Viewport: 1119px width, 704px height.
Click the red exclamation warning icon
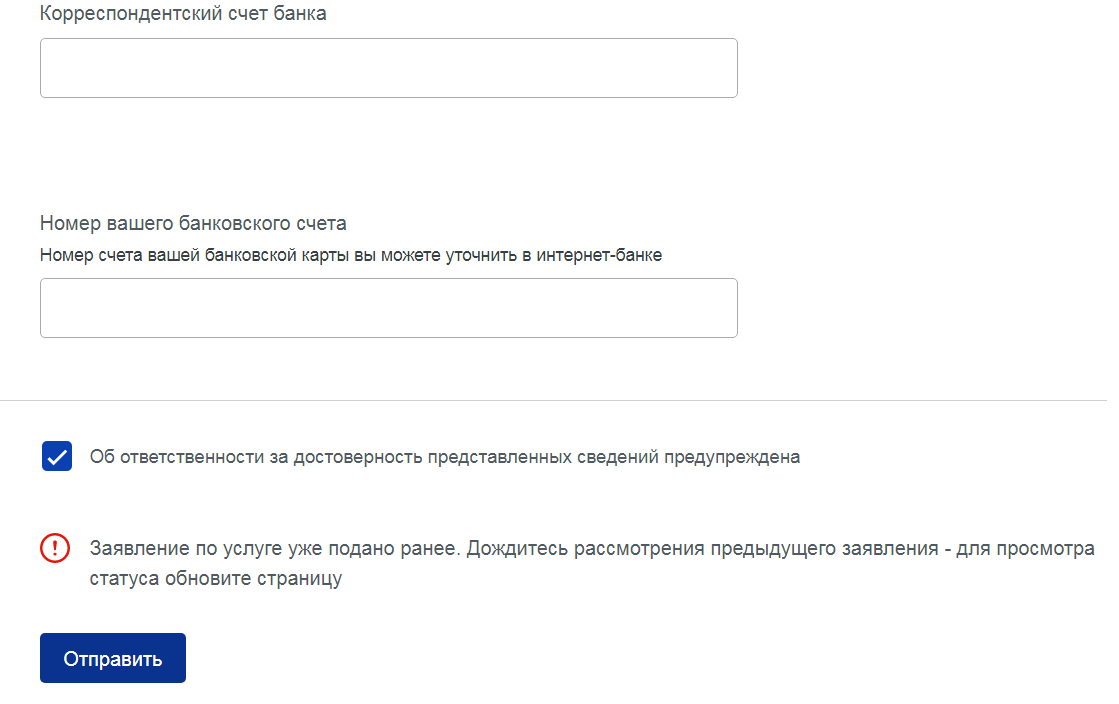click(x=55, y=548)
